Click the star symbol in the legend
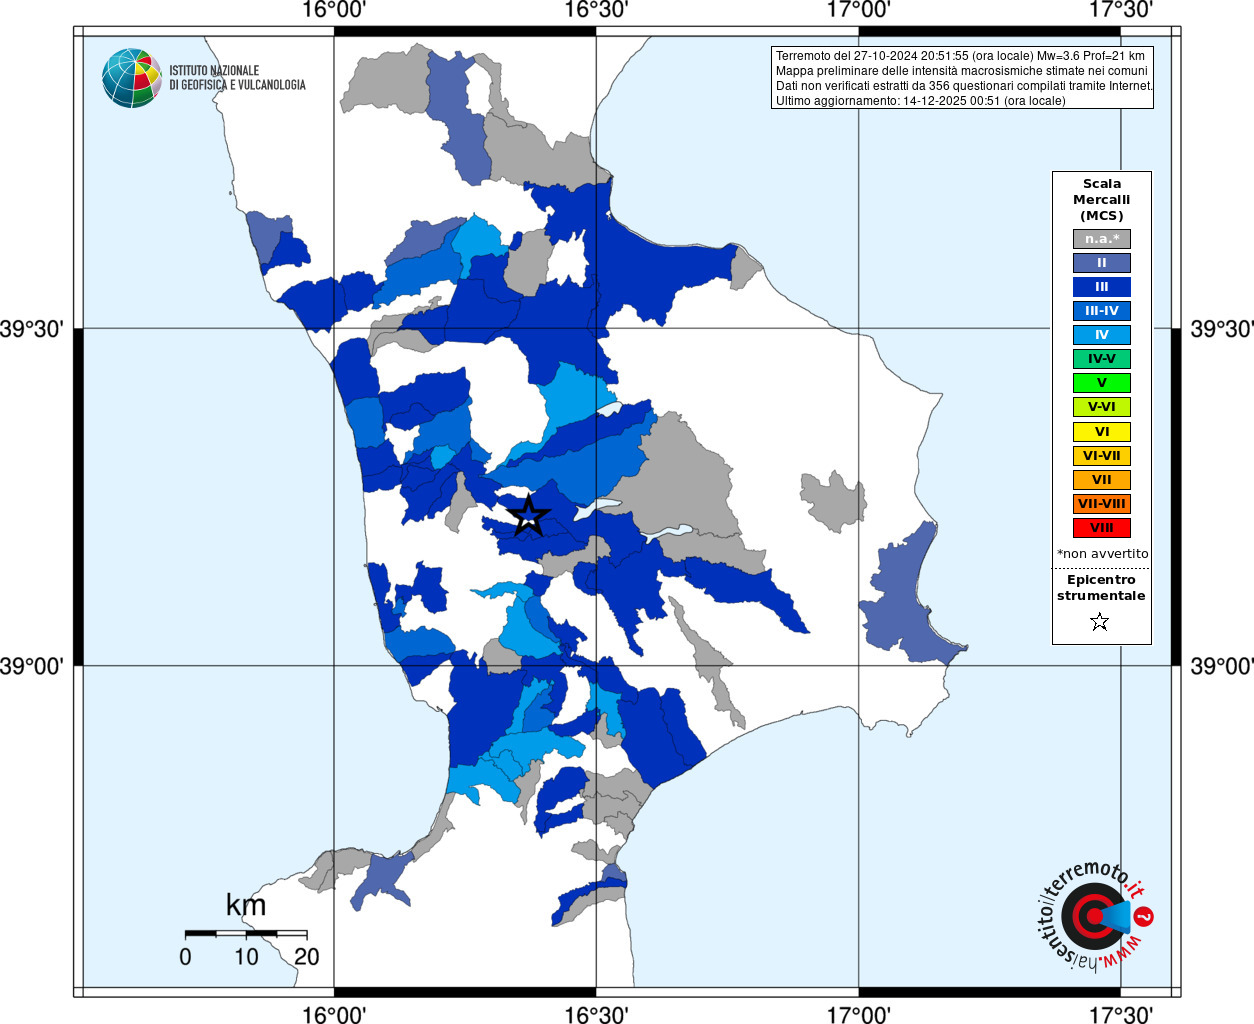This screenshot has width=1254, height=1024. pos(1100,622)
